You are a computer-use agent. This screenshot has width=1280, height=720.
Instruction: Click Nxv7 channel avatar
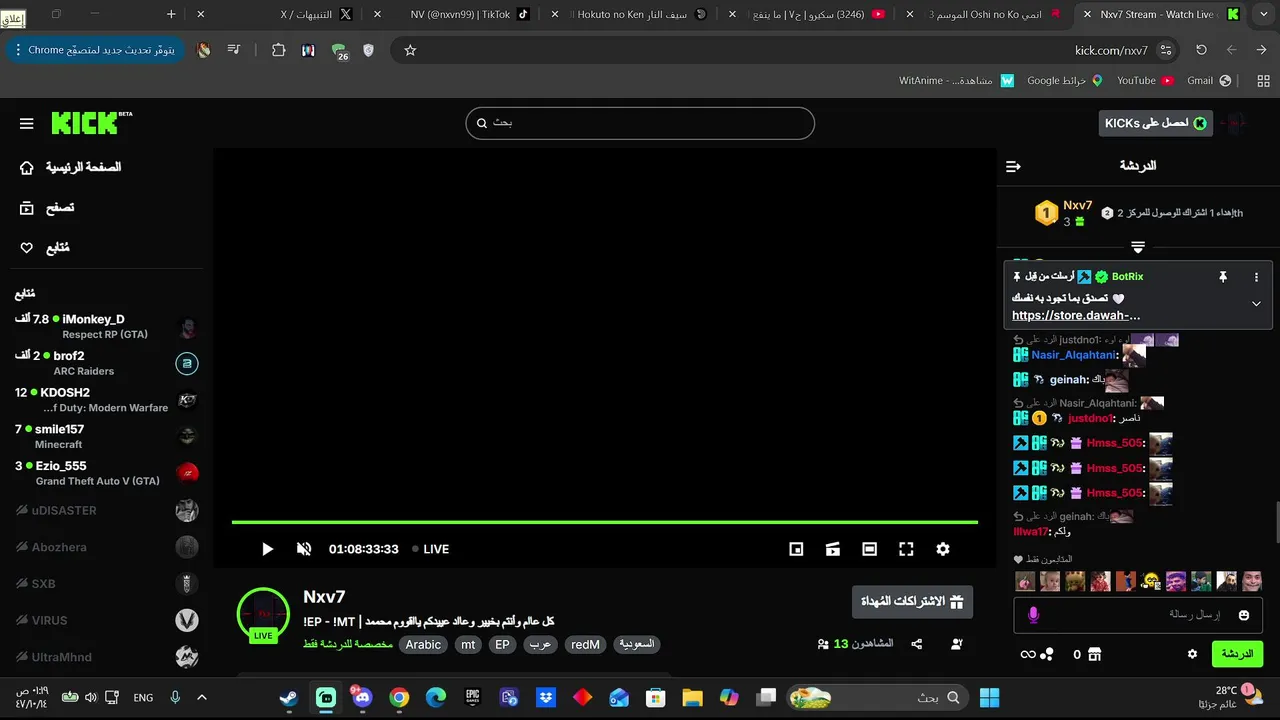263,614
